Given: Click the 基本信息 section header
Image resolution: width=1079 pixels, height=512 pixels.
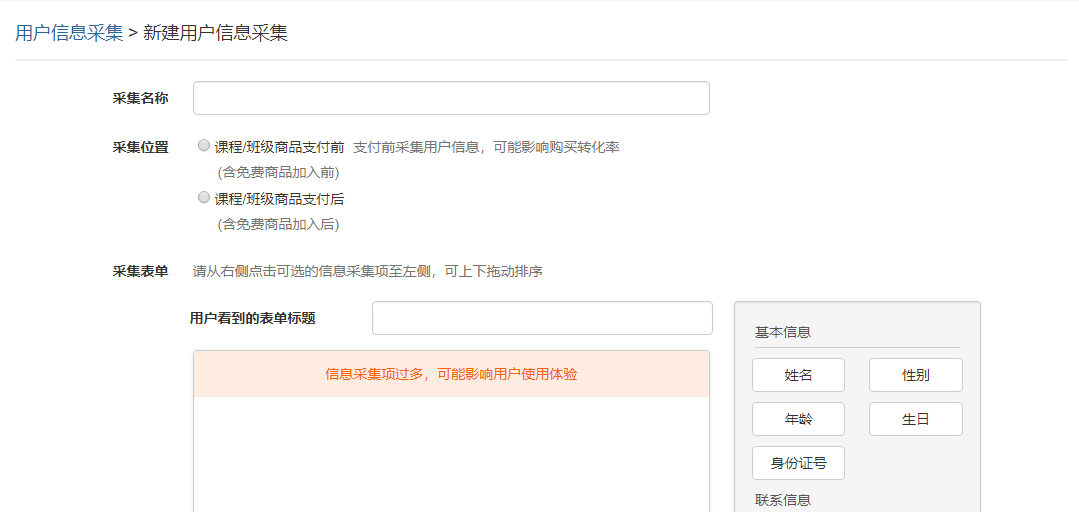Looking at the screenshot, I should 783,332.
